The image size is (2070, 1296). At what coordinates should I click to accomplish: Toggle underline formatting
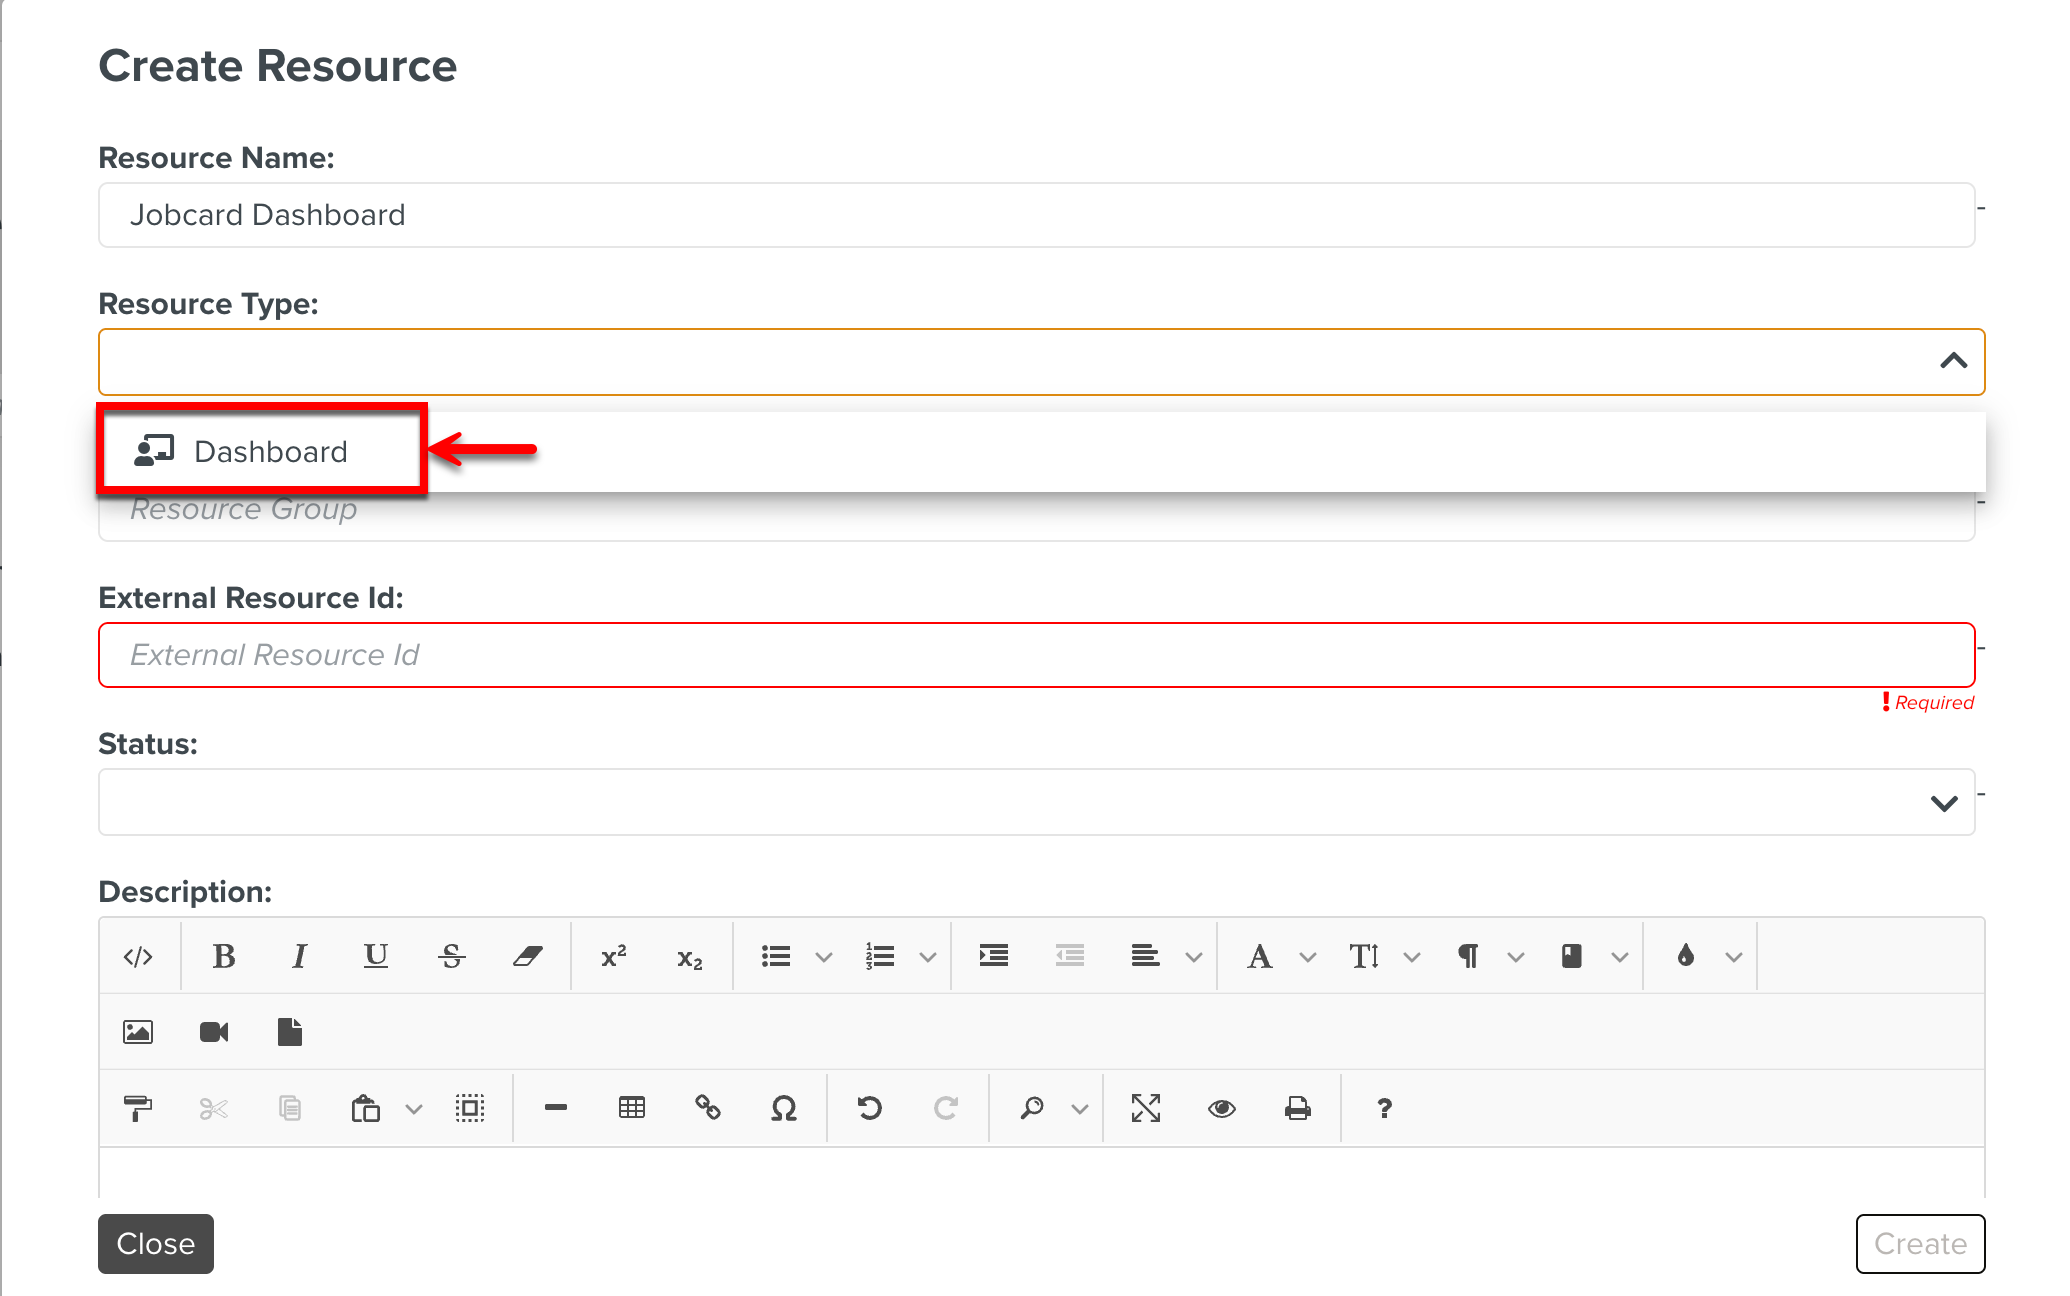click(375, 957)
